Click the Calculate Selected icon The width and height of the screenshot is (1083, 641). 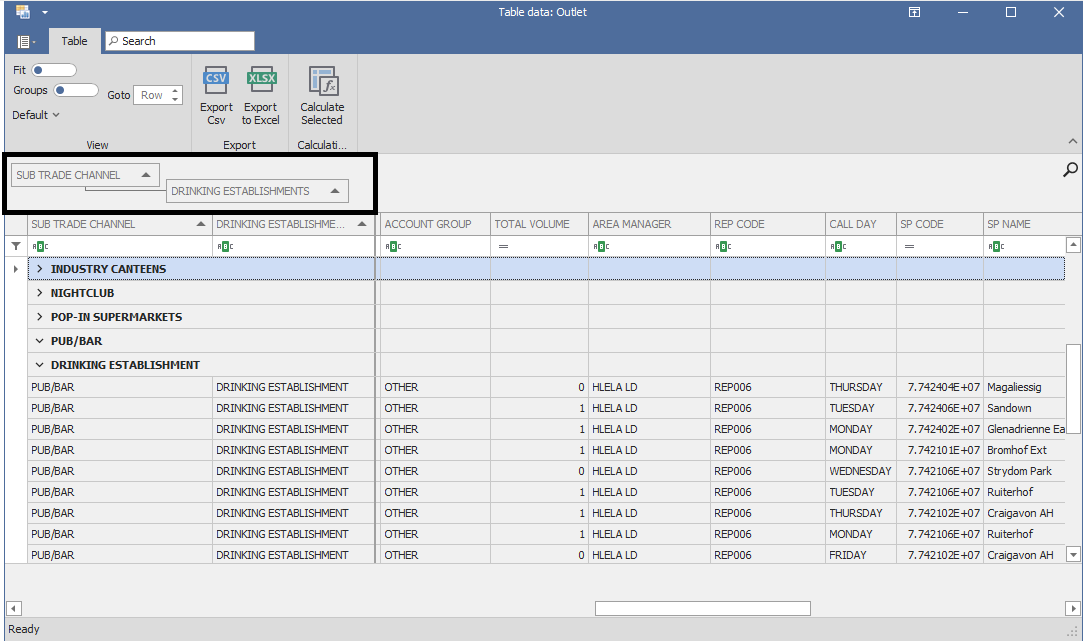click(322, 80)
